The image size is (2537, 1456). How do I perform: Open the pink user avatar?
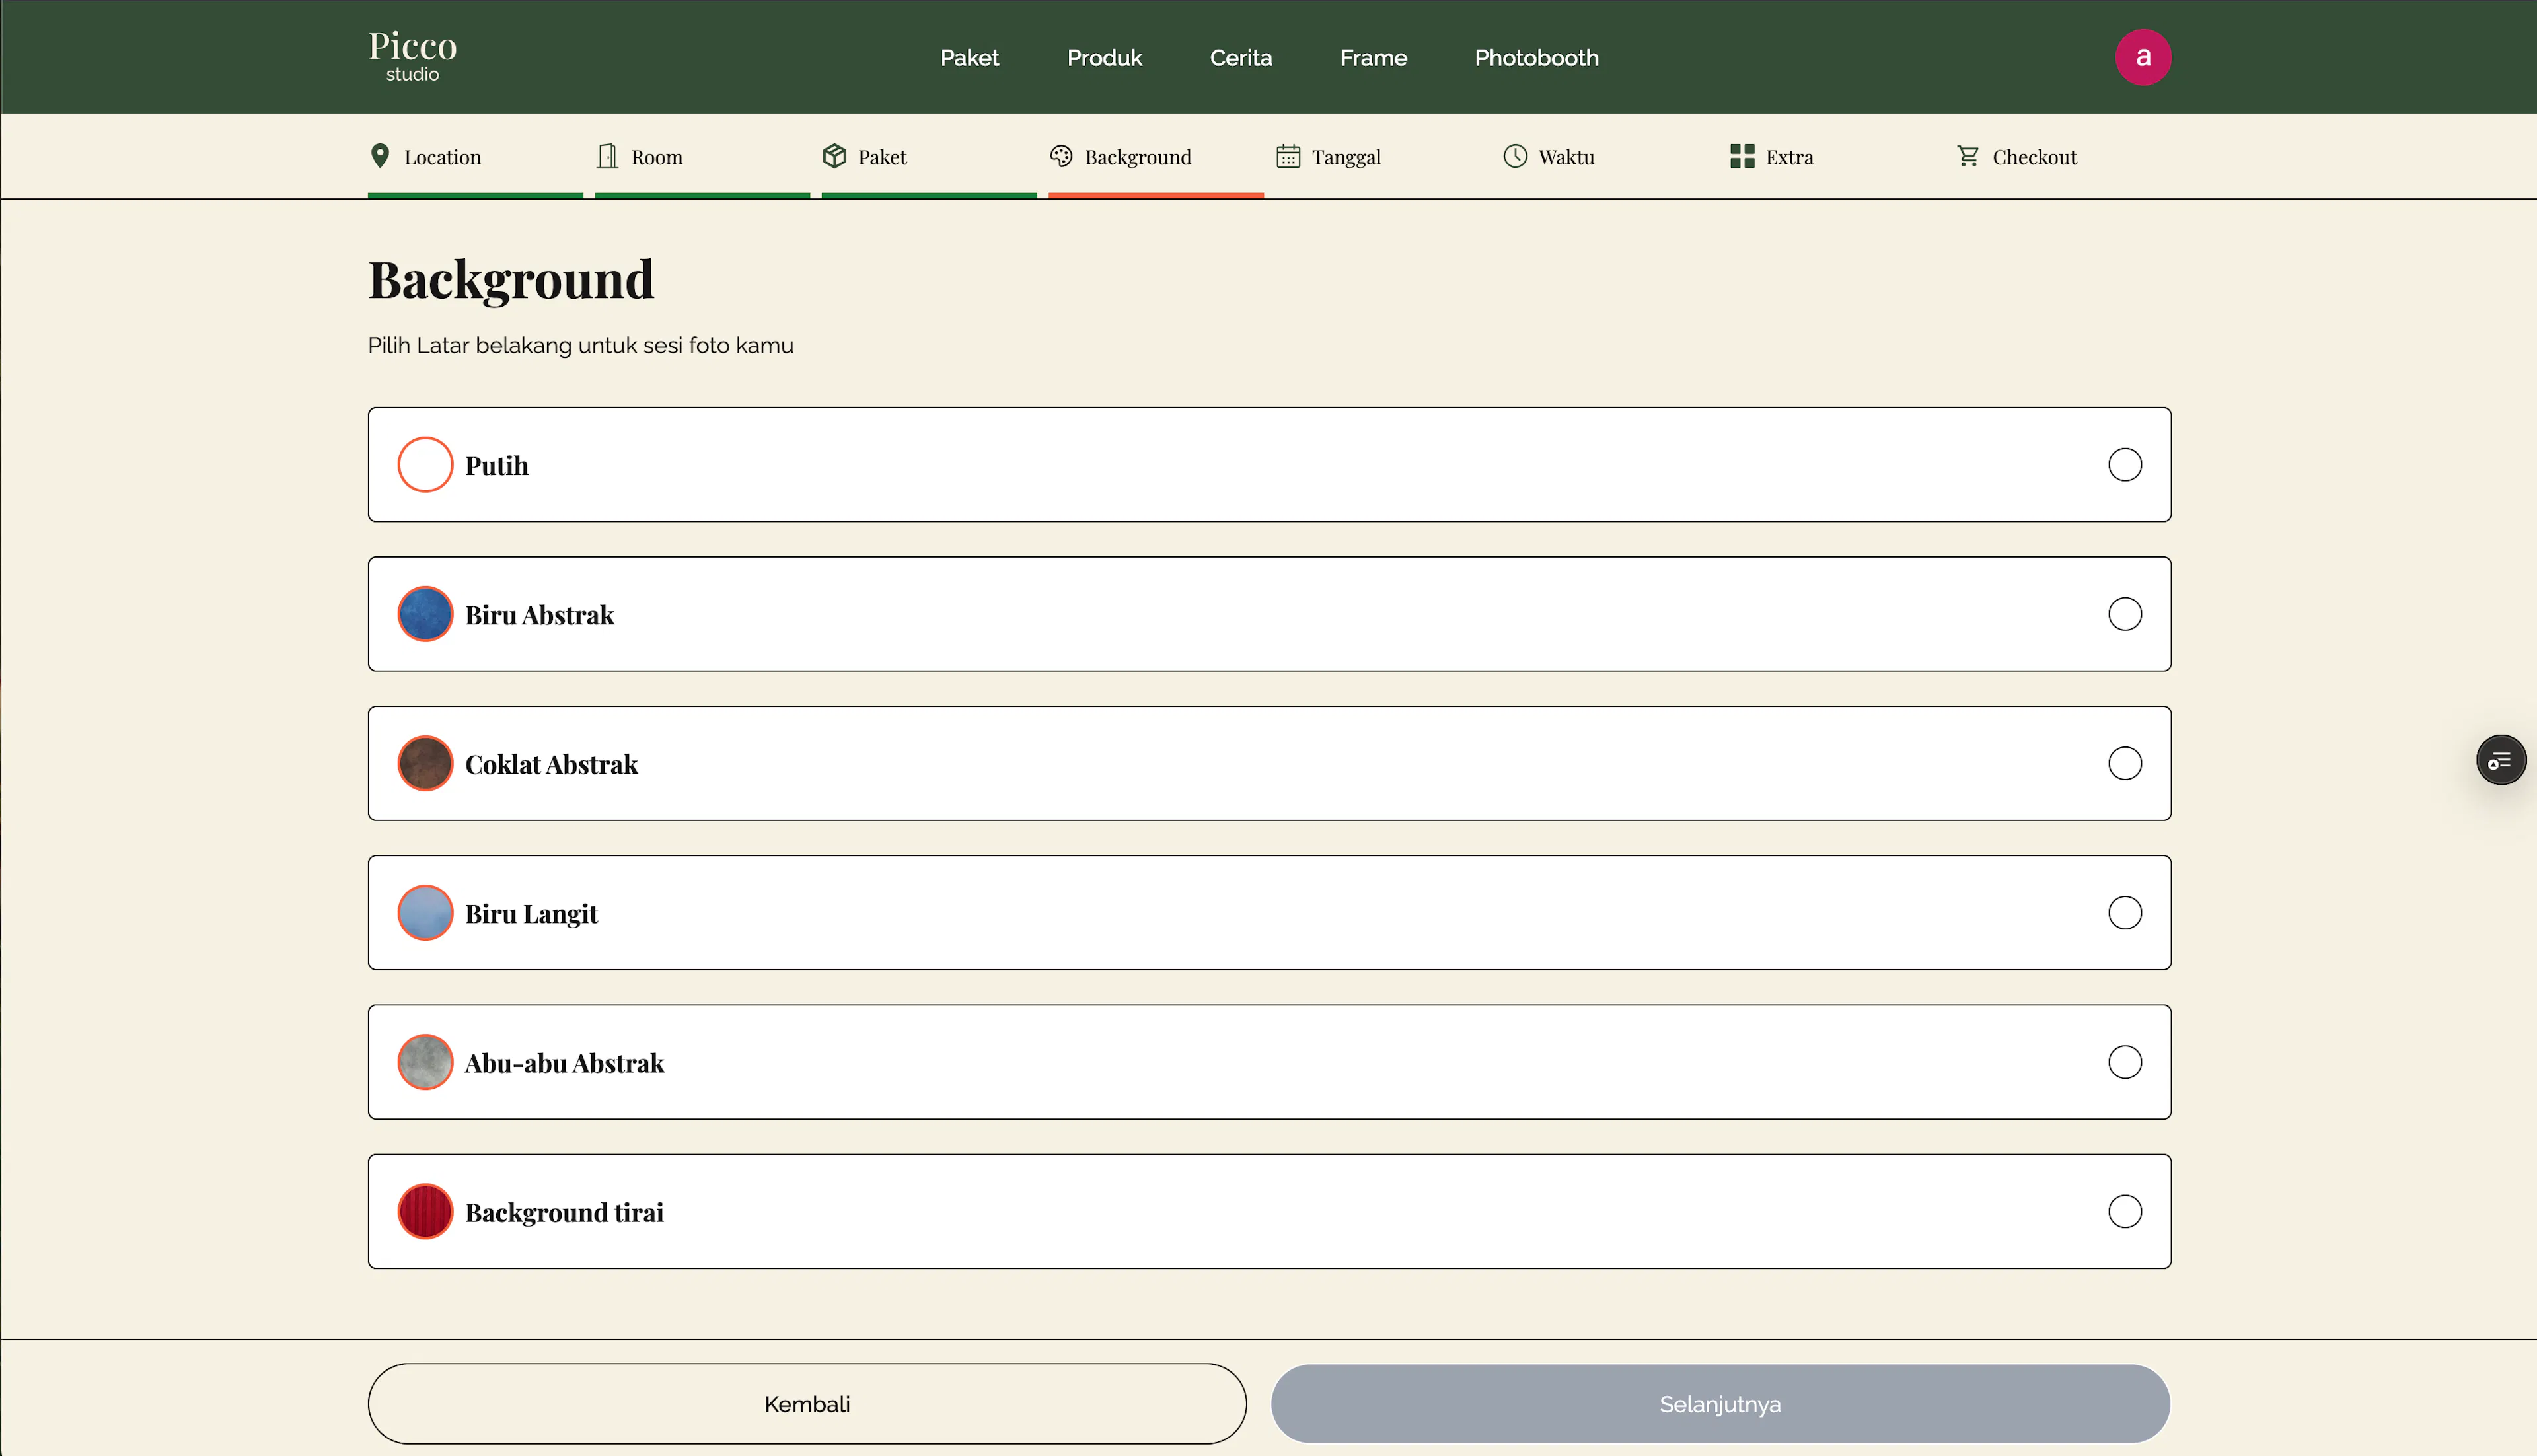click(x=2142, y=57)
